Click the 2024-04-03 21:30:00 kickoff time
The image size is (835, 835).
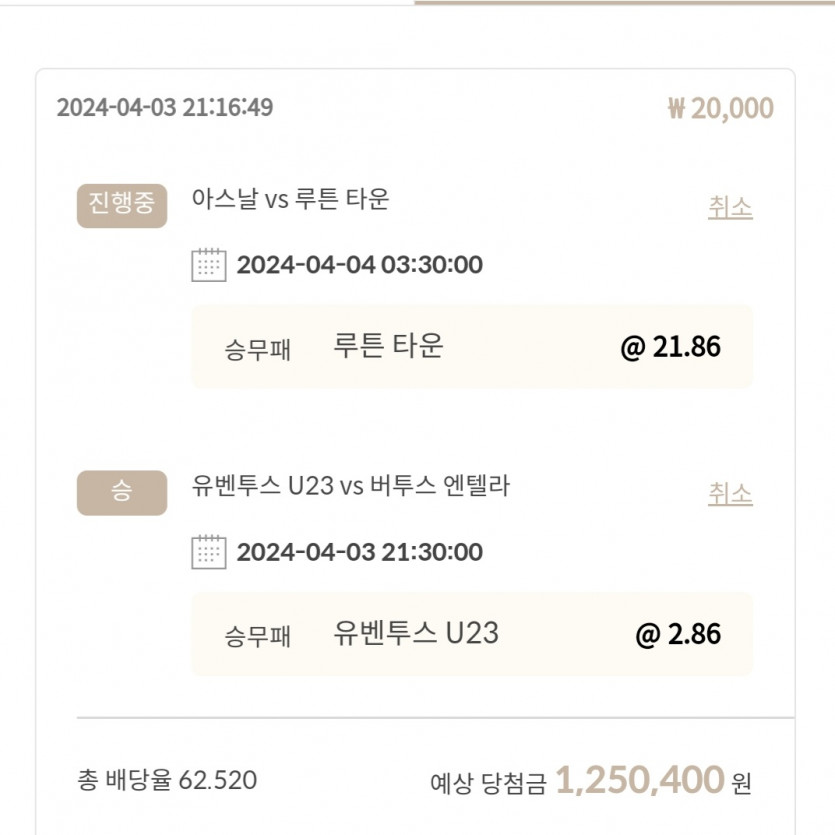359,552
